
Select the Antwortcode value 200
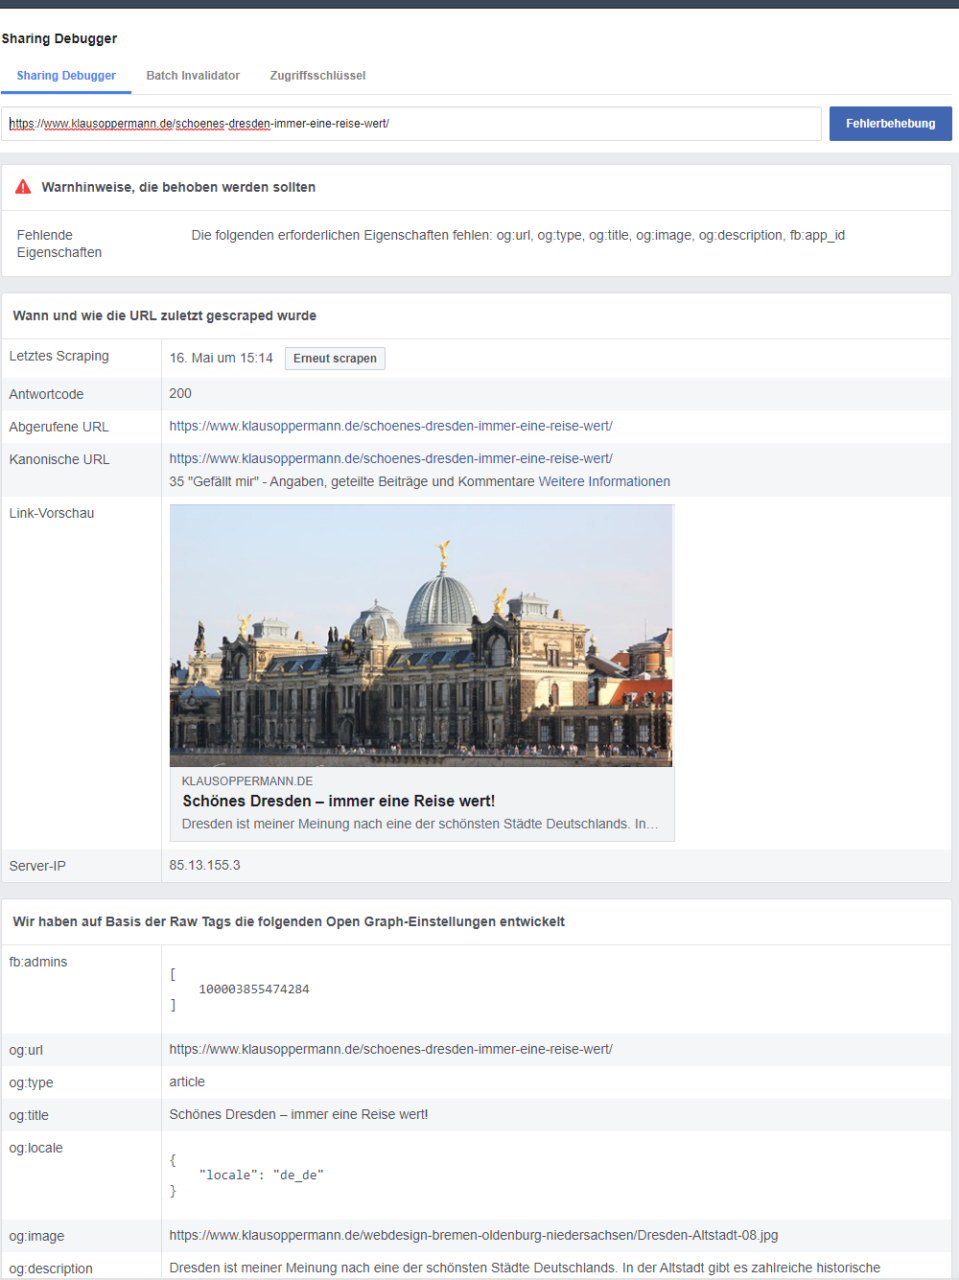[x=180, y=394]
